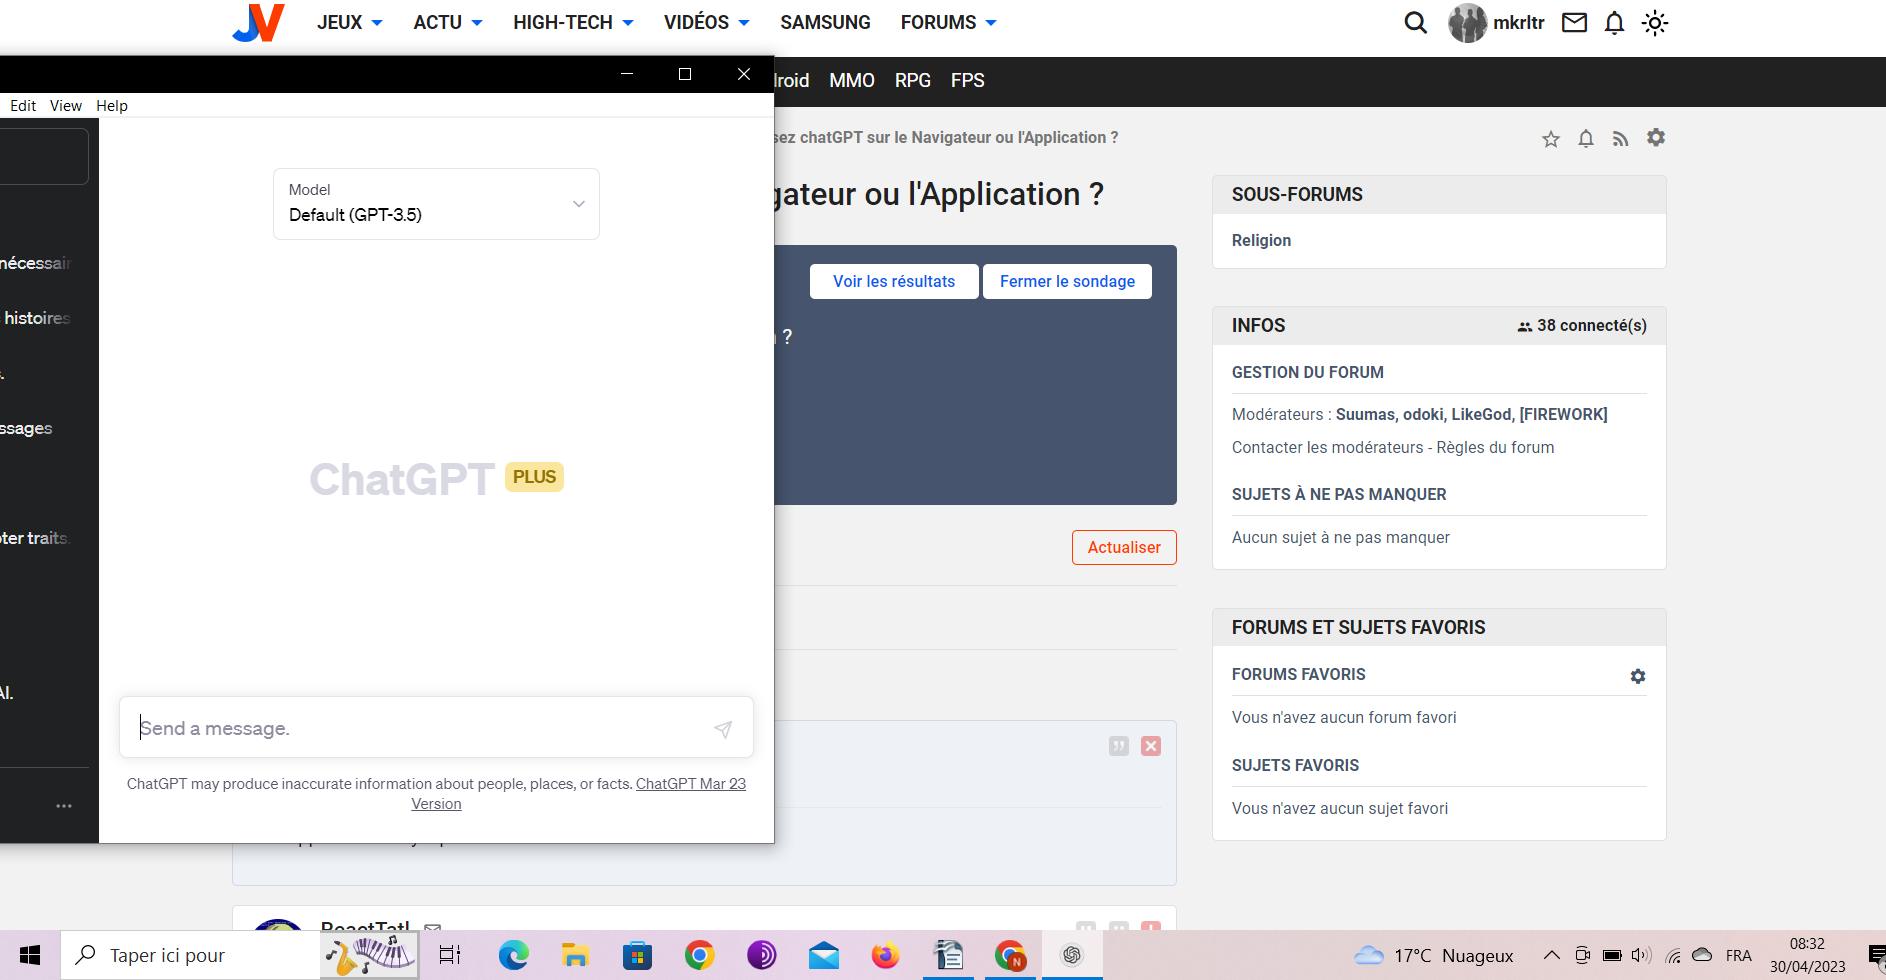Expand the HIGH-TECH navigation dropdown

[573, 22]
